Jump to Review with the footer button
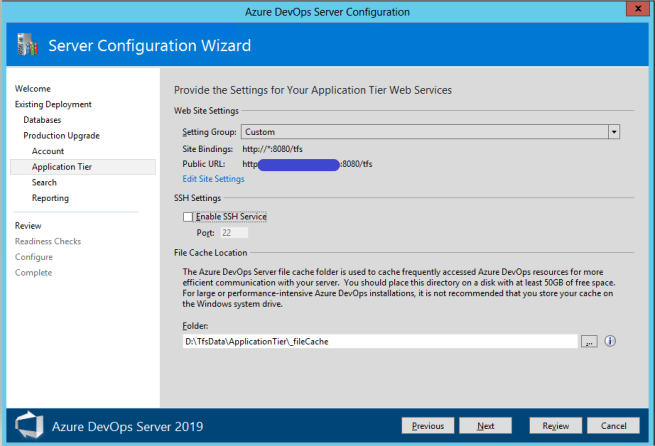The width and height of the screenshot is (655, 446). click(556, 426)
